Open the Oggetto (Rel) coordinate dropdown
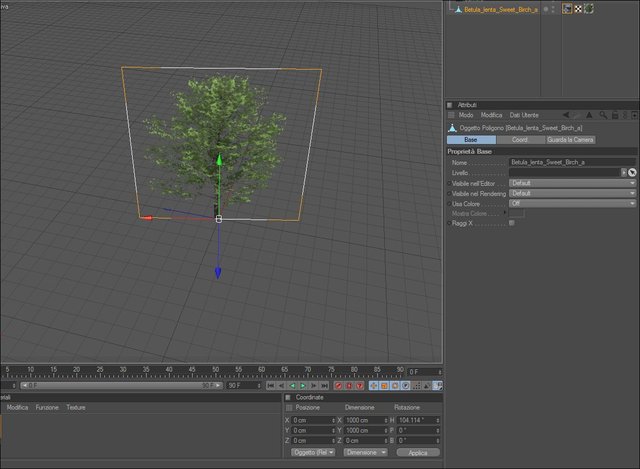The height and width of the screenshot is (469, 640). point(313,452)
